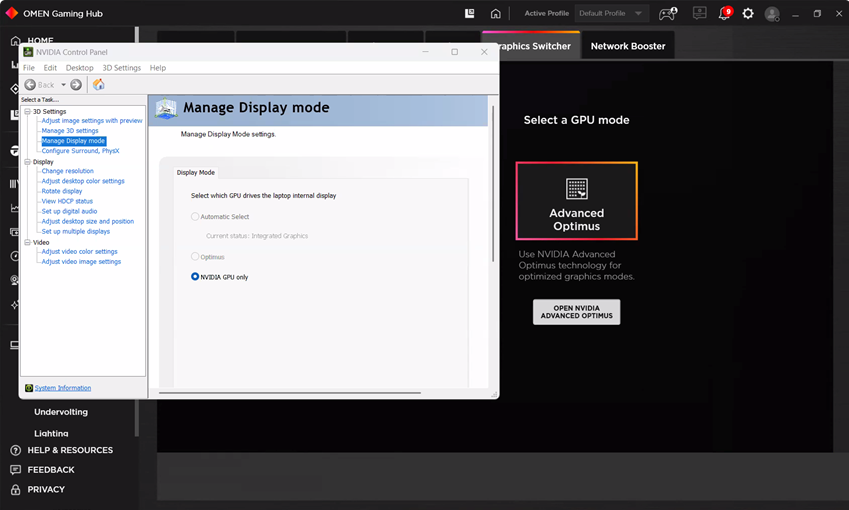Screen dimensions: 849x510
Task: Open the Edit menu in NVIDIA Control Panel
Action: point(50,68)
